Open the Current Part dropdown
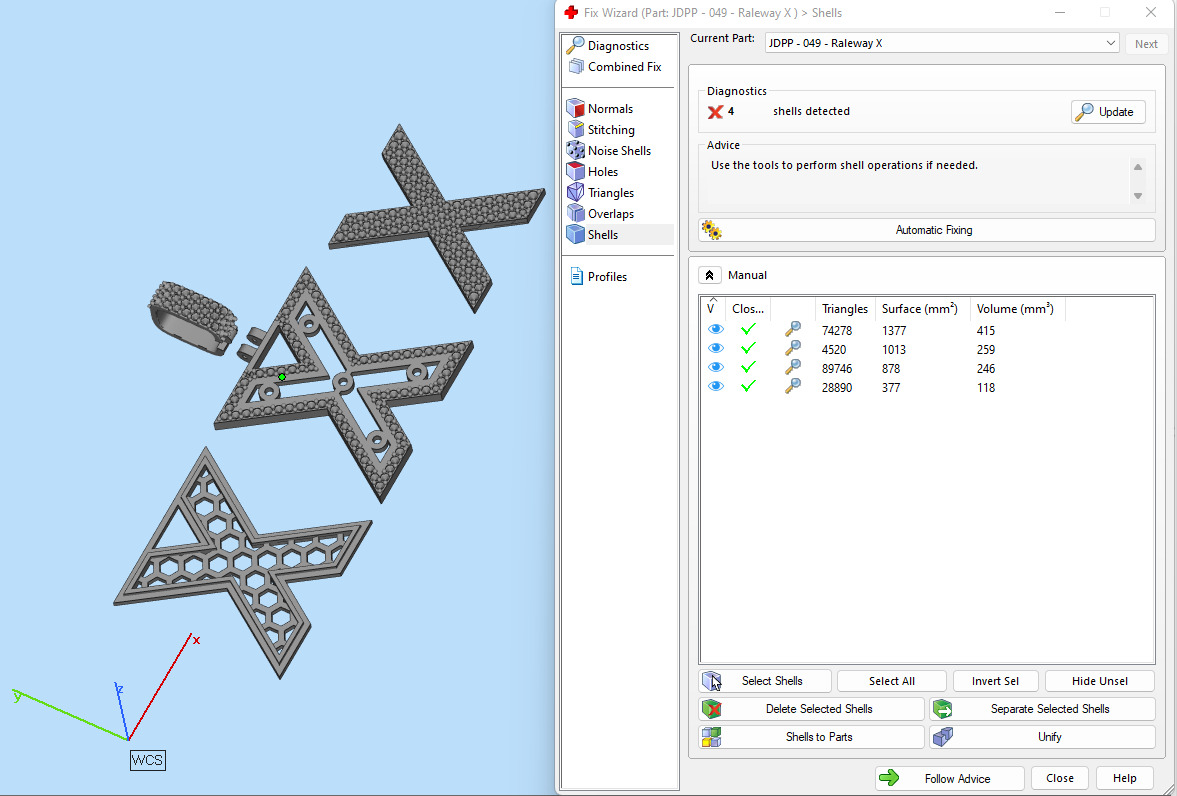 (942, 44)
